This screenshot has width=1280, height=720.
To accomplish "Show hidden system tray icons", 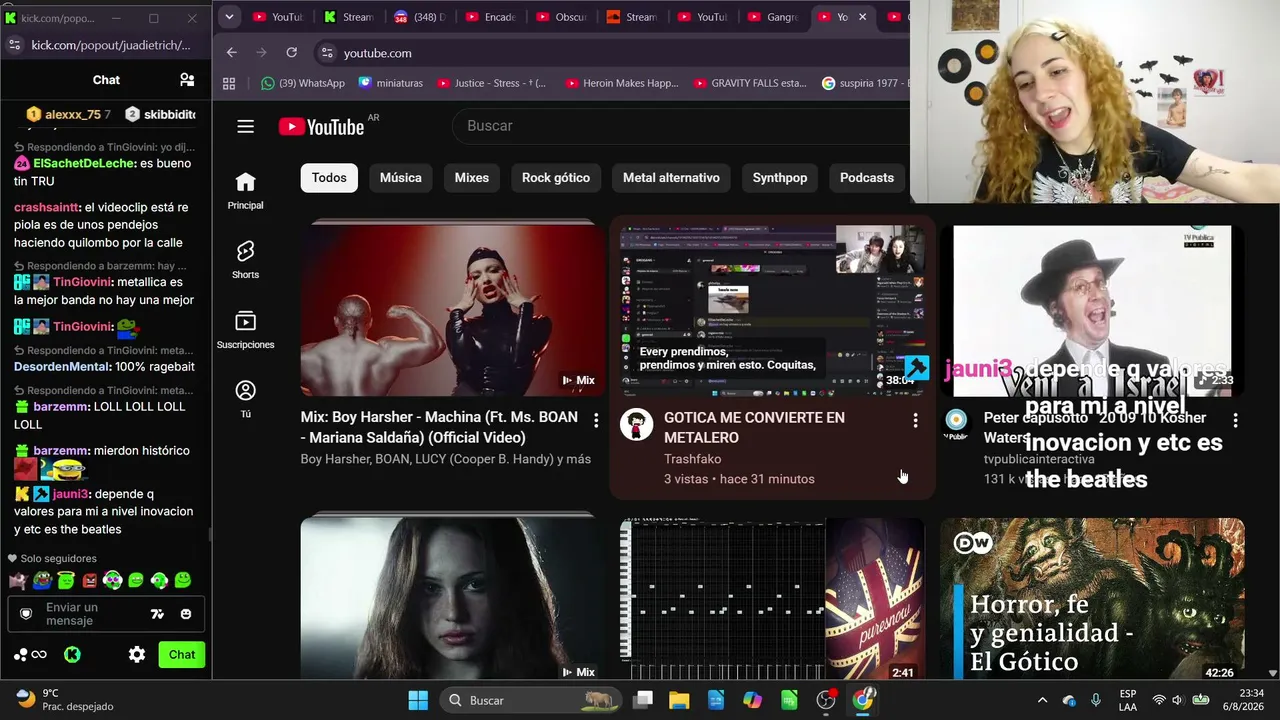I will (1042, 700).
